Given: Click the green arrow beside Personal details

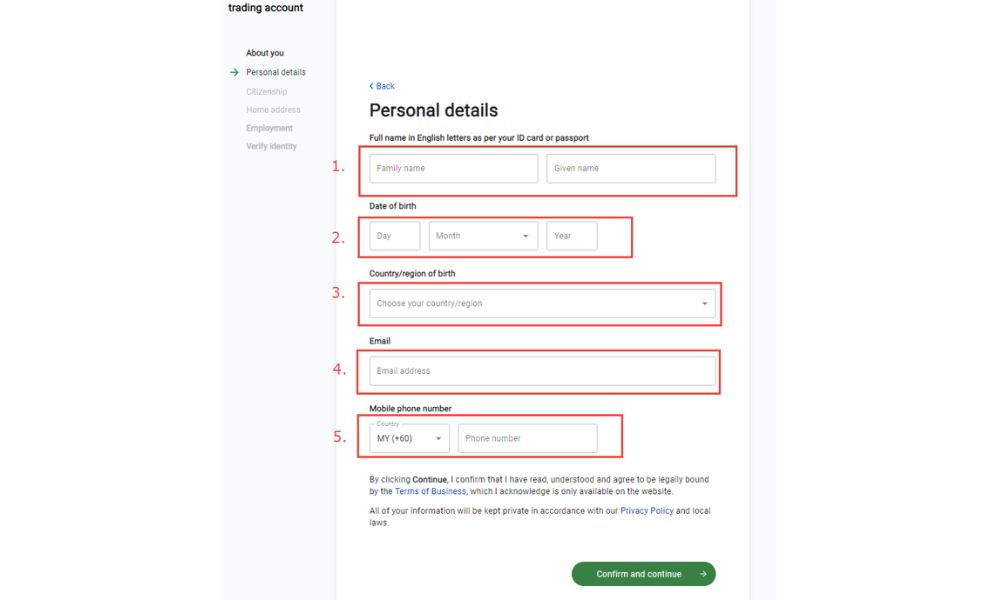Looking at the screenshot, I should coord(234,72).
